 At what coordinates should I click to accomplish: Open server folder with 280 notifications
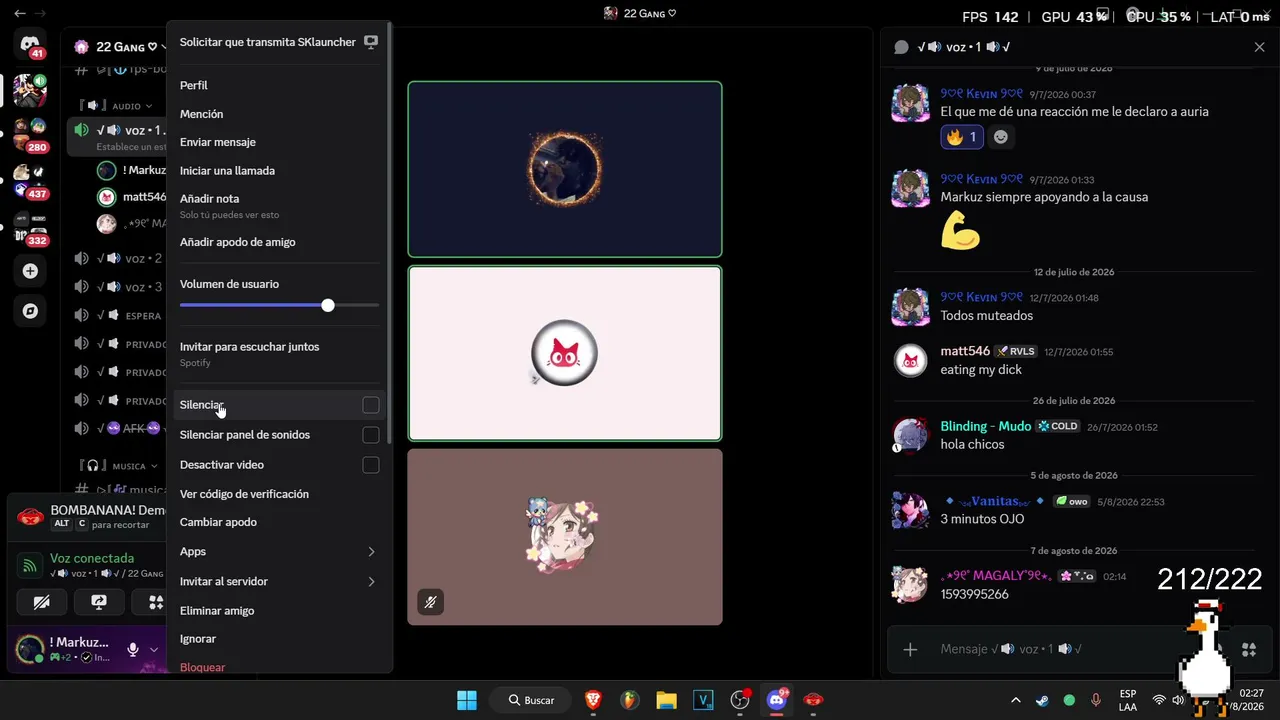pos(30,134)
